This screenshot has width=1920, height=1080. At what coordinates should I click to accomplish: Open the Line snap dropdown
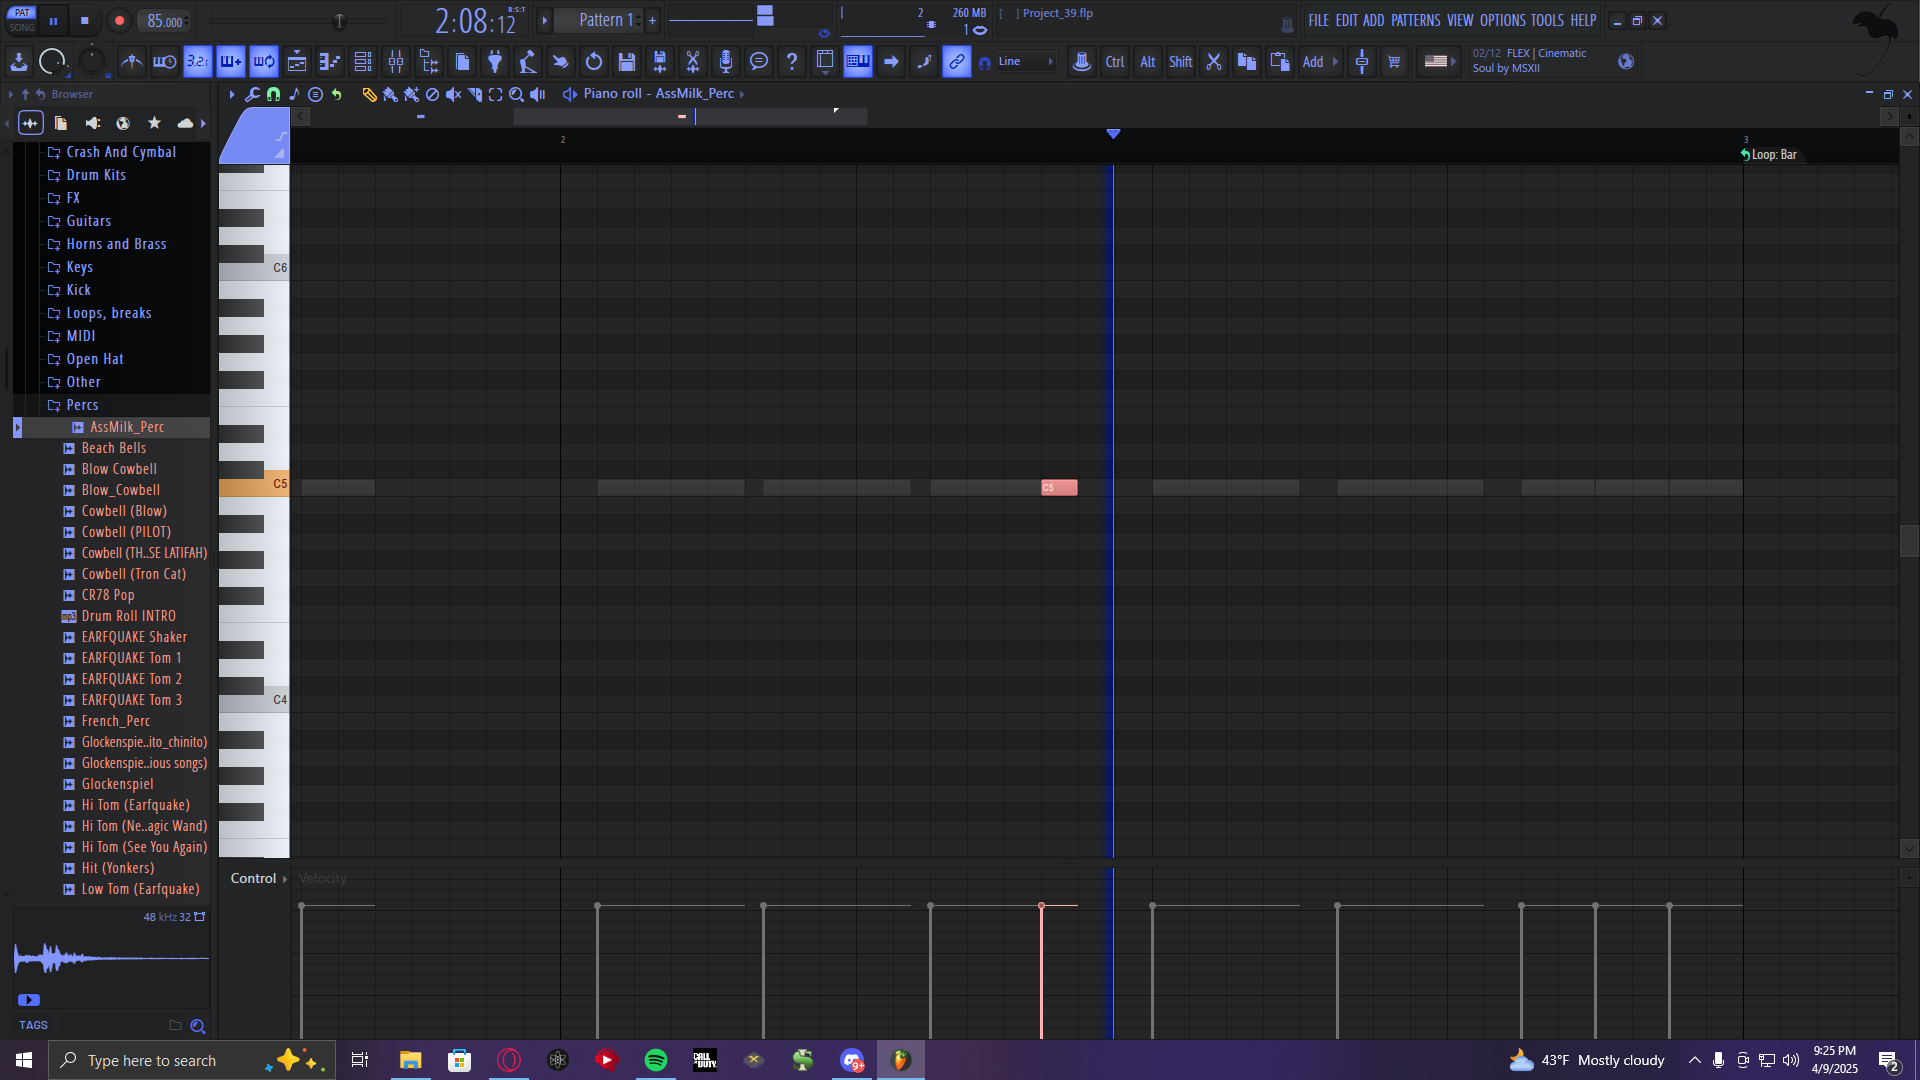pyautogui.click(x=1025, y=62)
